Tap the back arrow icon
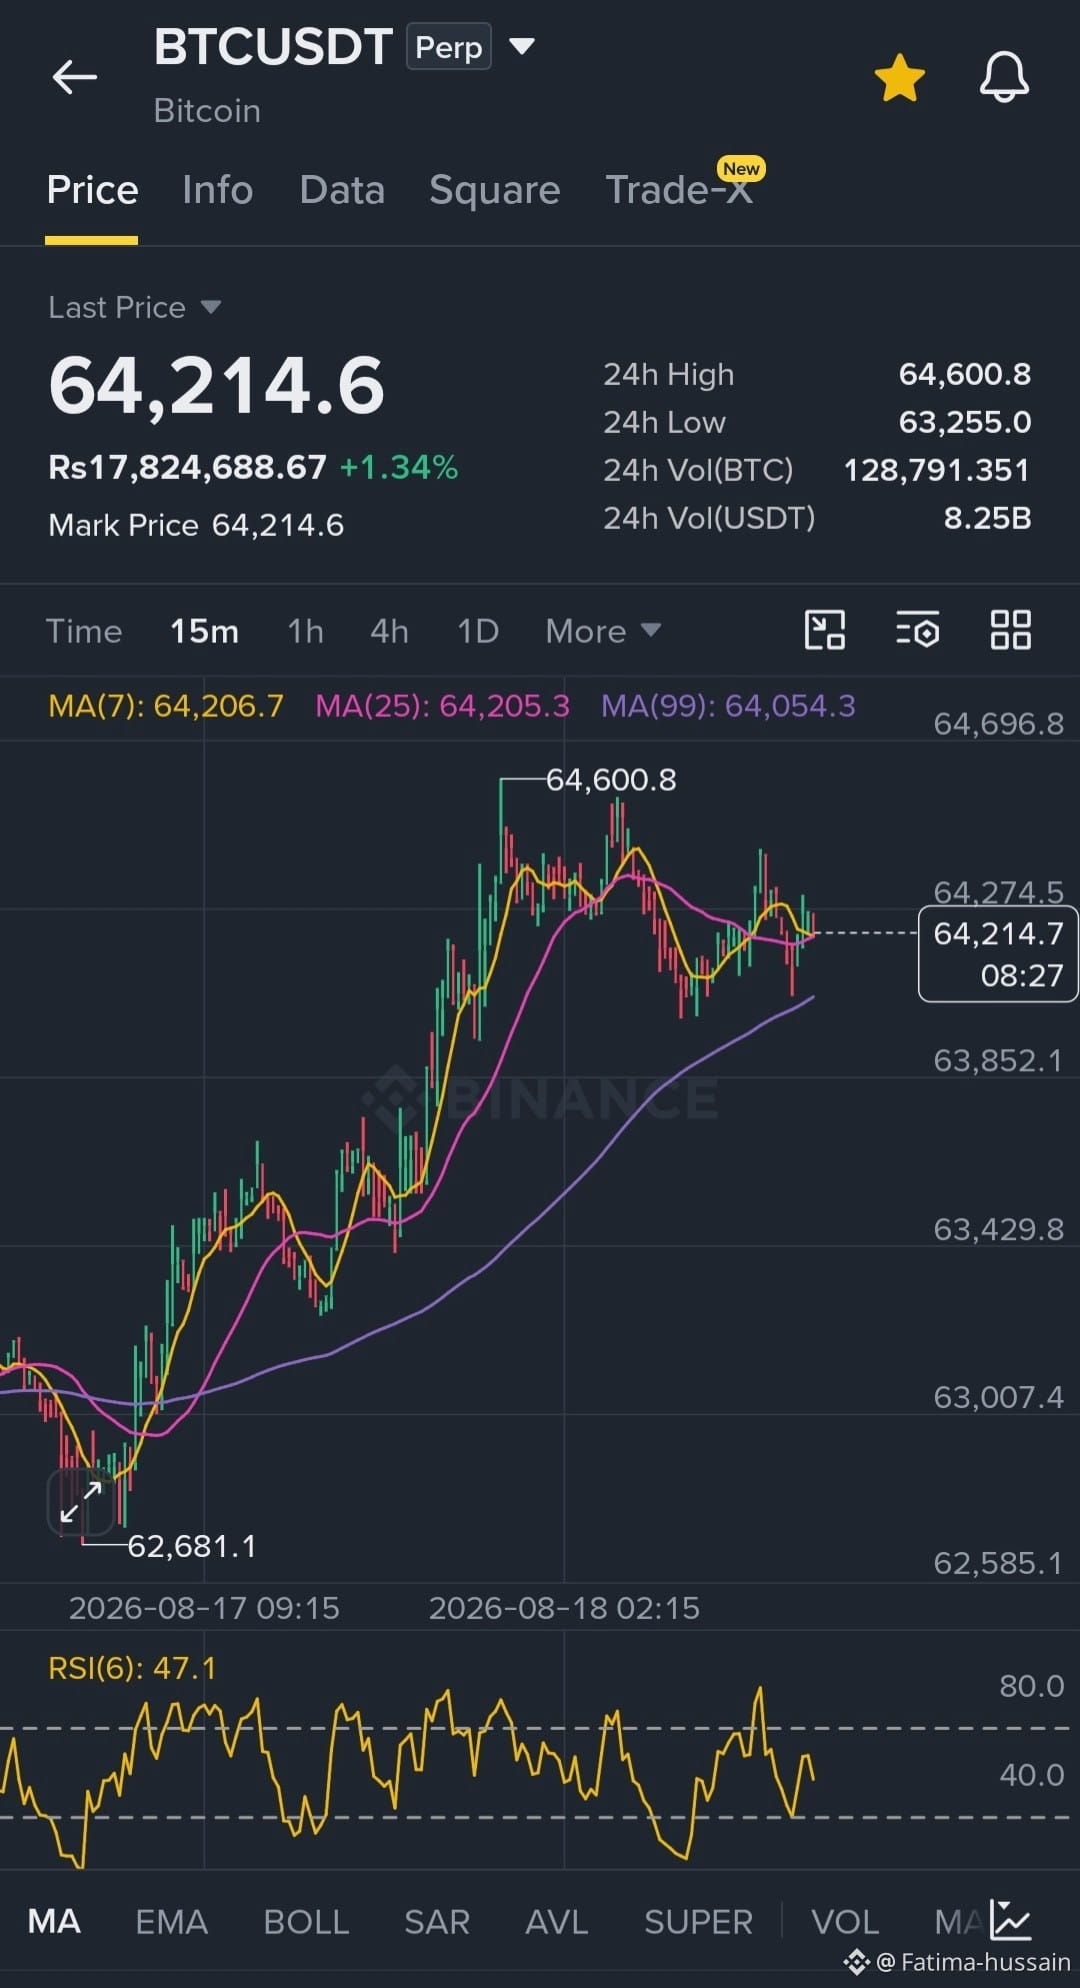This screenshot has height=1988, width=1080. (x=75, y=77)
